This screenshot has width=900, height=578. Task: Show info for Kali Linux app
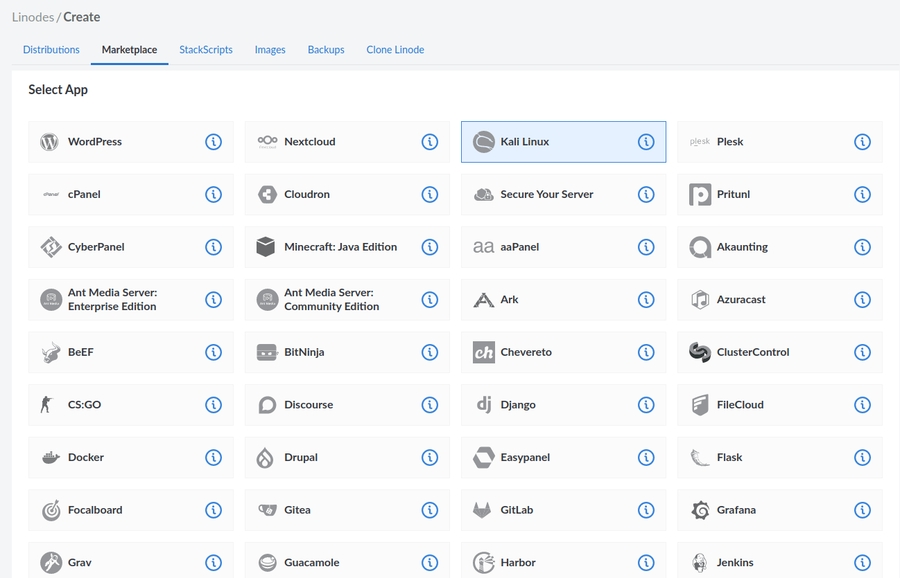coord(646,142)
